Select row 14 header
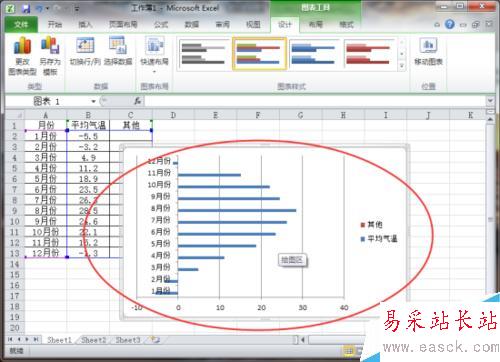The image size is (500, 362). (15, 264)
